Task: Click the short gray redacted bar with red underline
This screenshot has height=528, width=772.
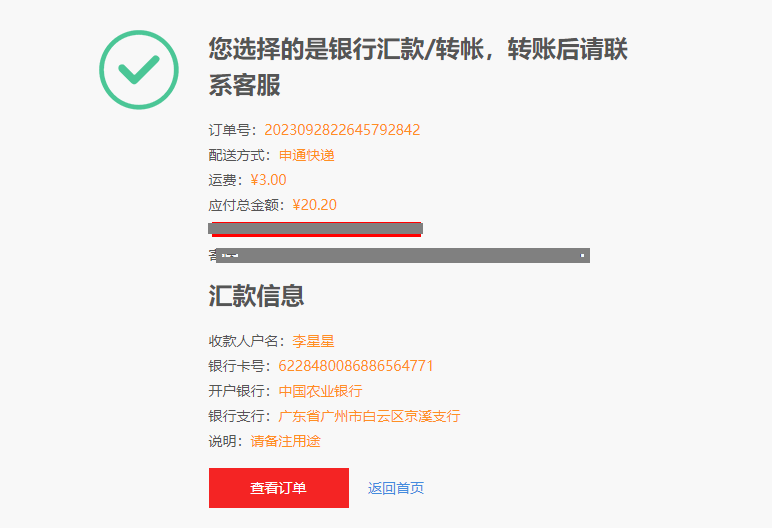Action: [315, 229]
